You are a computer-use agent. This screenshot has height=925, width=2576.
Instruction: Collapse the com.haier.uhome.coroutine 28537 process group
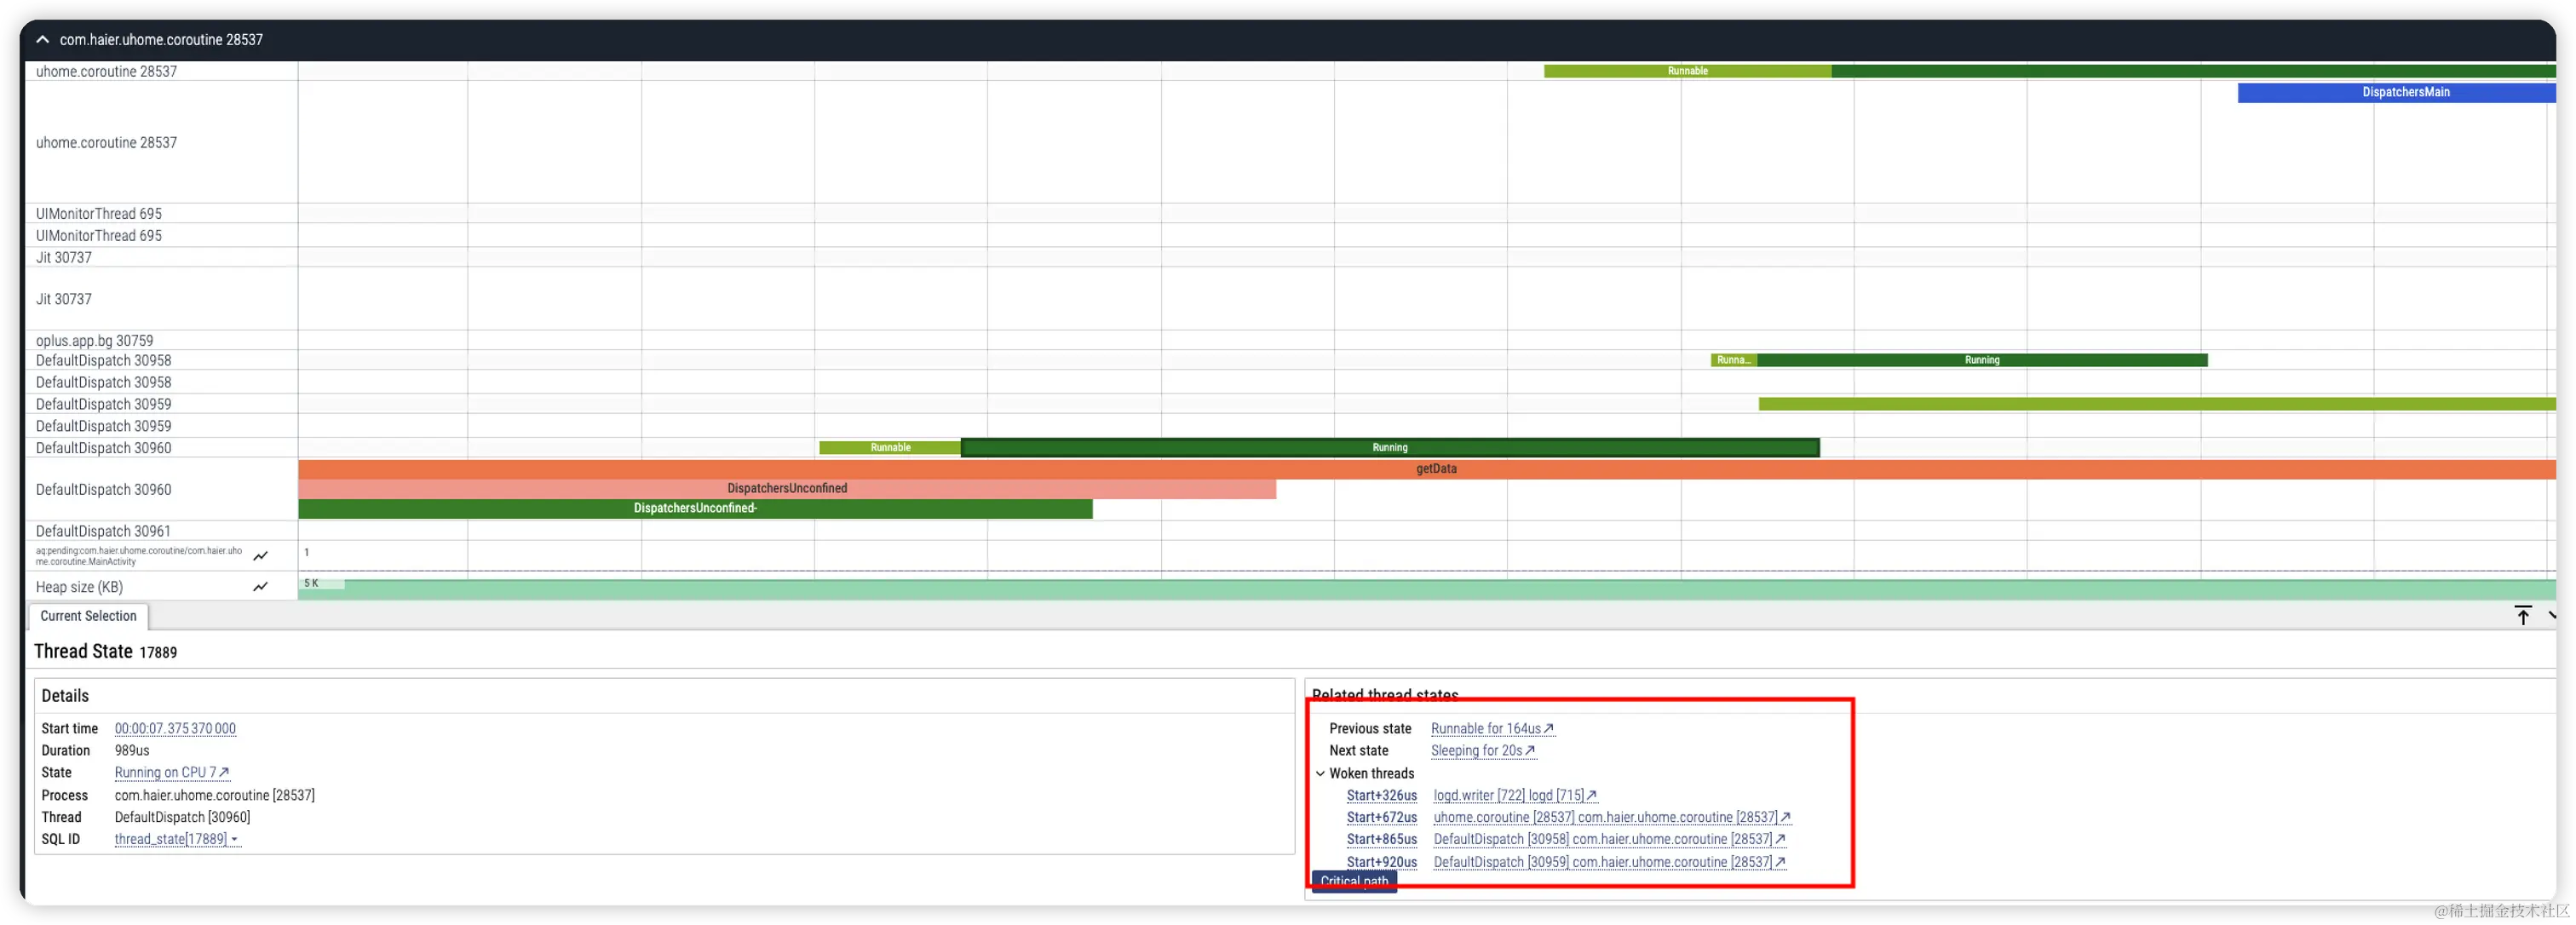tap(42, 40)
